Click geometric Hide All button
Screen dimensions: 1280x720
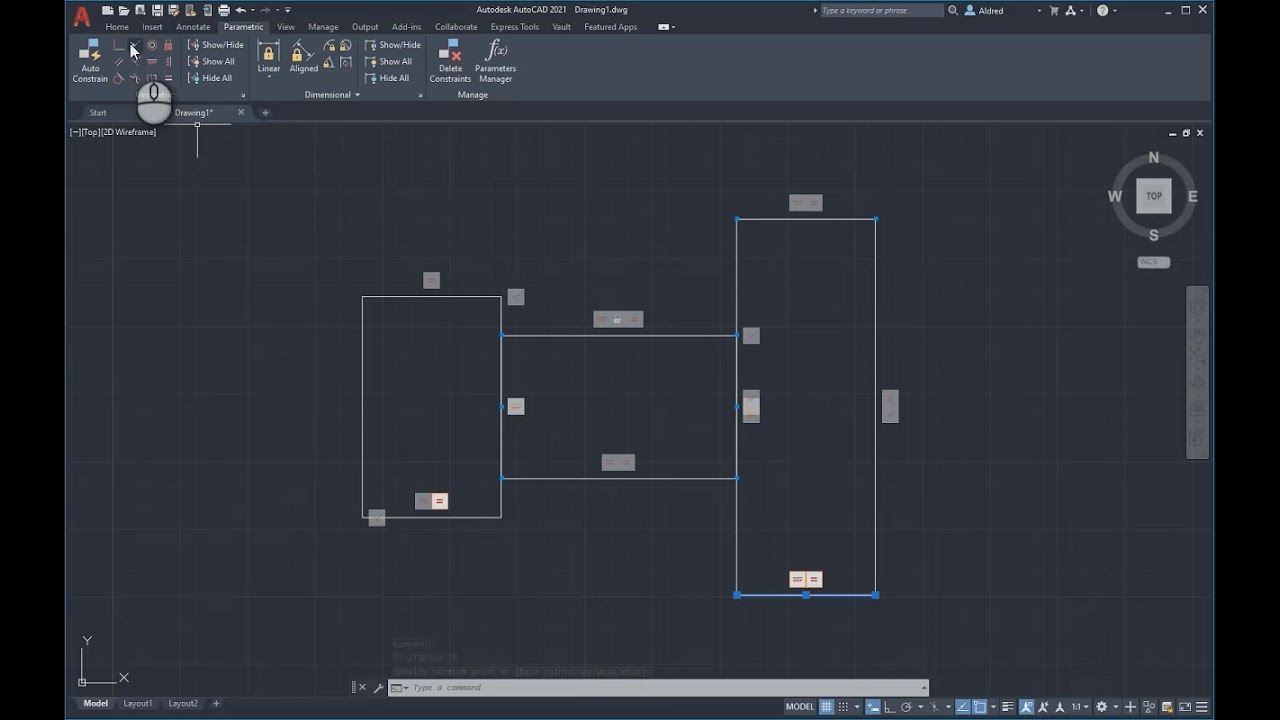pyautogui.click(x=210, y=78)
